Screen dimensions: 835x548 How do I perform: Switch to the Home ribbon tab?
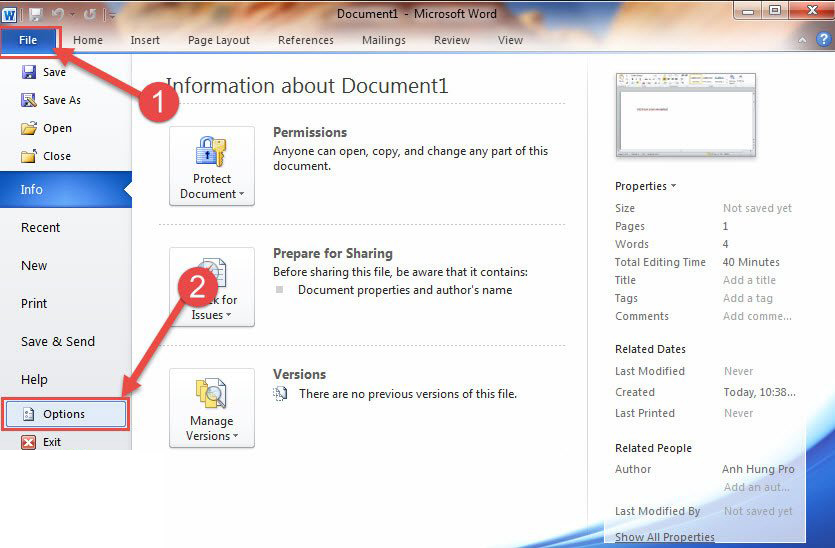coord(88,40)
